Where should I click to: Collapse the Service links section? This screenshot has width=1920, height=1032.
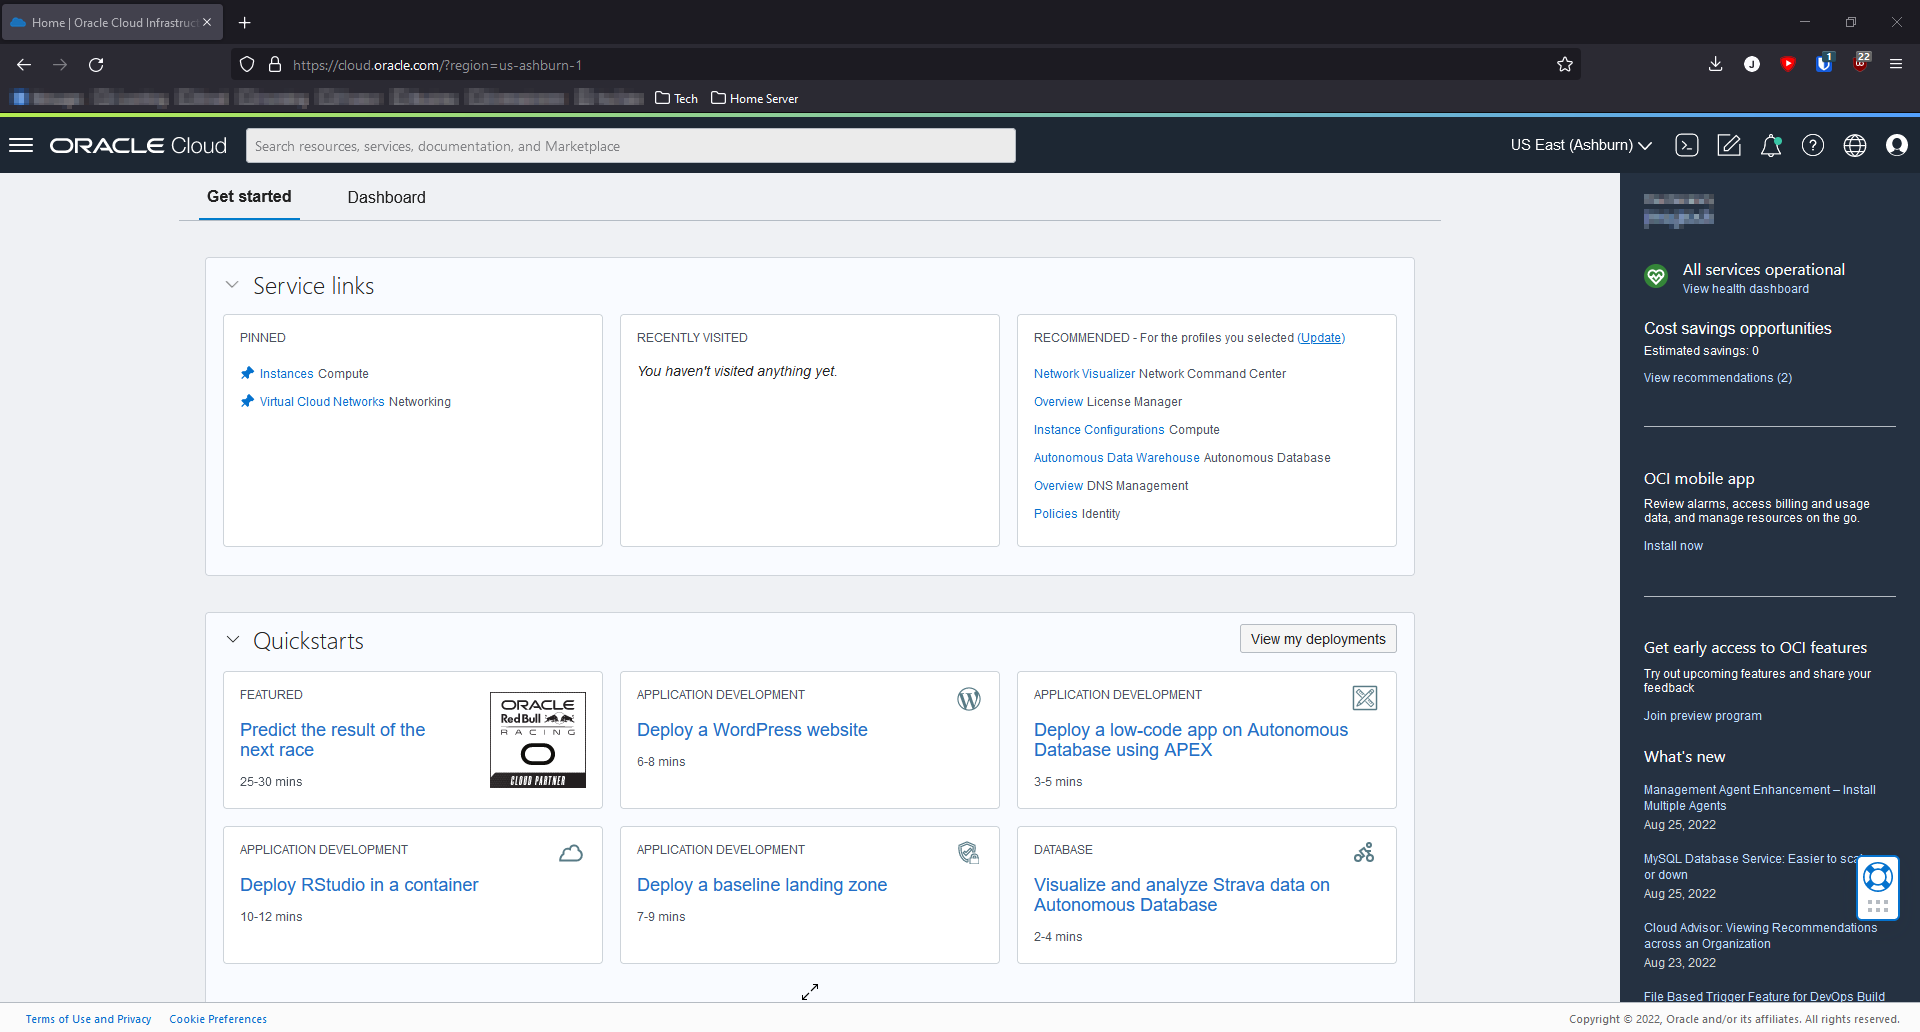click(232, 284)
